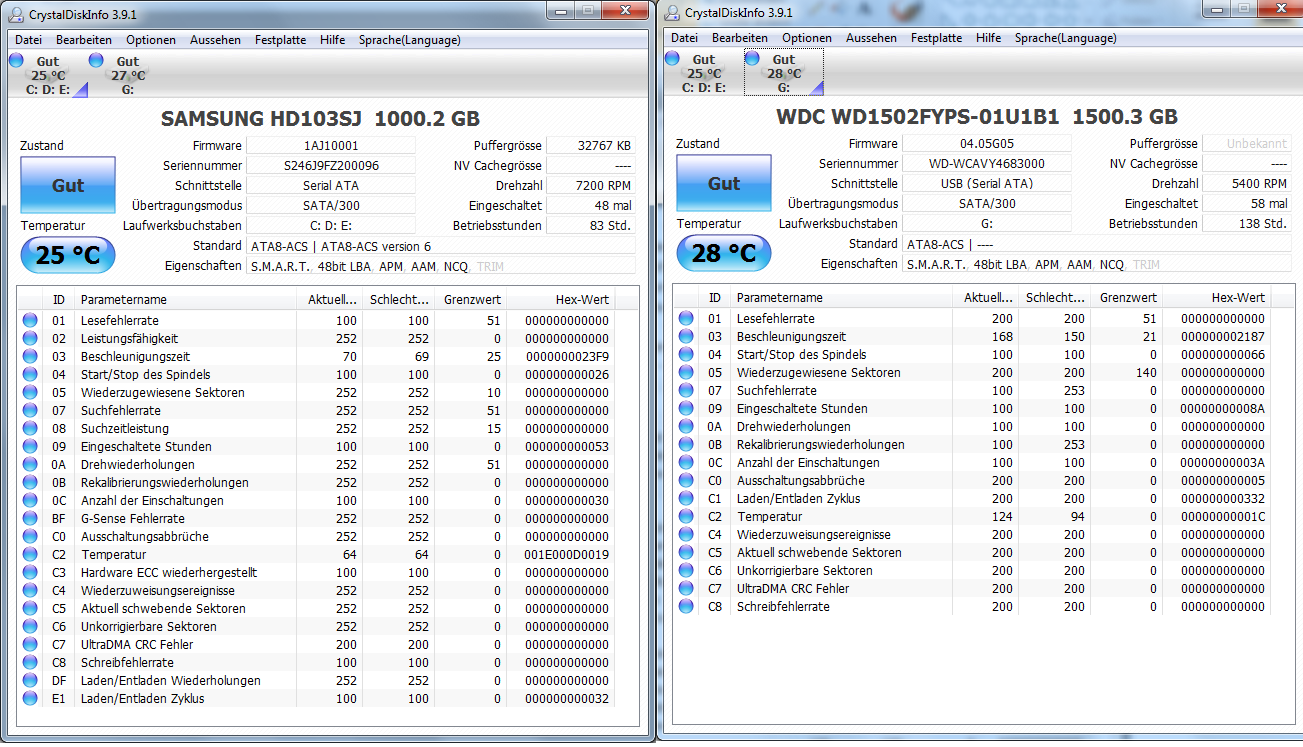This screenshot has width=1303, height=747.
Task: Click Puffergrösse field 32767 KB
Action: (591, 145)
